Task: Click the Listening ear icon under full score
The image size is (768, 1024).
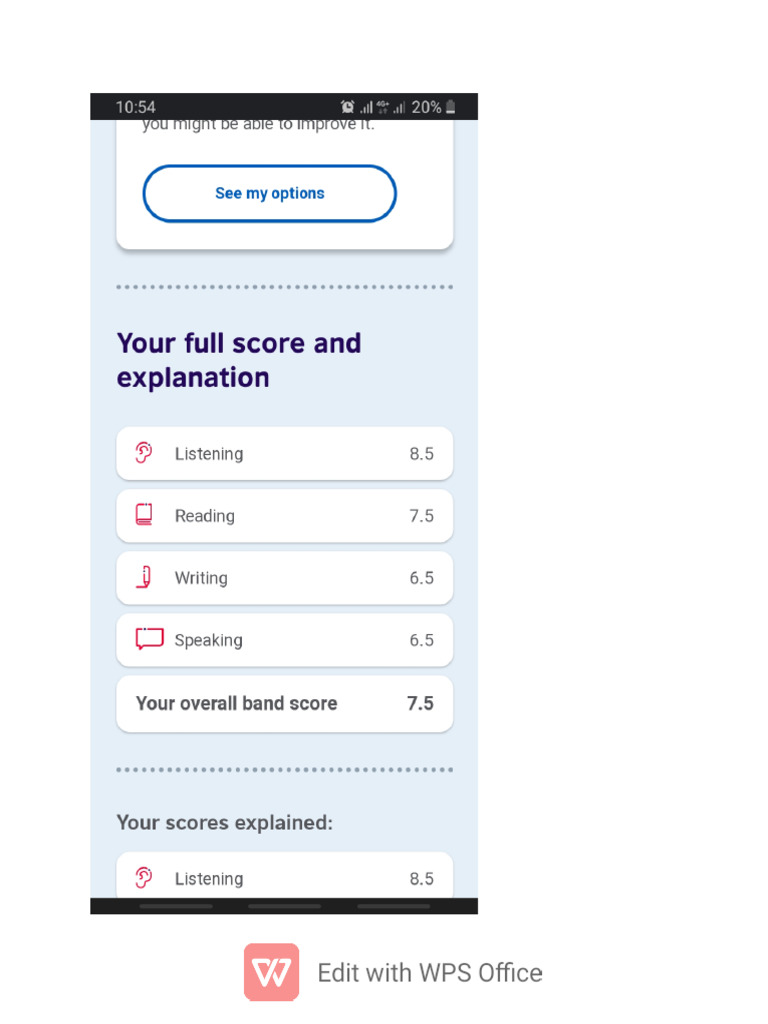Action: tap(144, 453)
